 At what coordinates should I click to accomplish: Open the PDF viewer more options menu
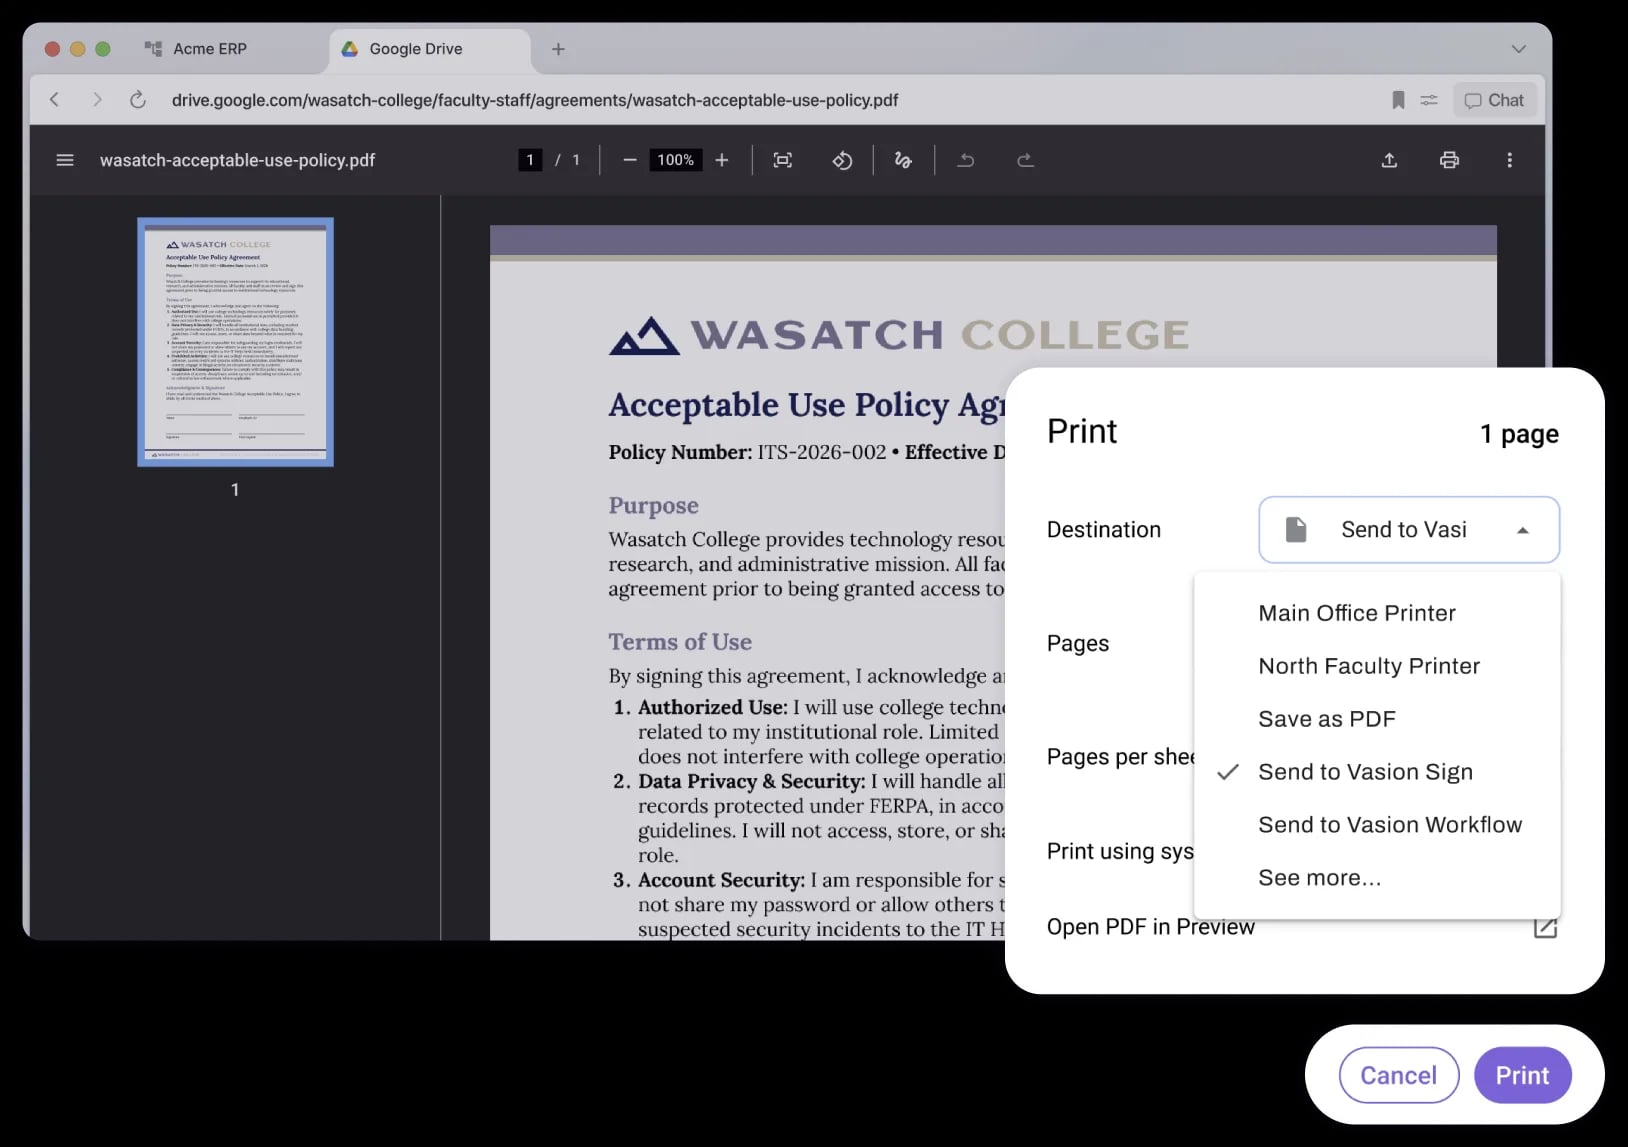(1509, 160)
